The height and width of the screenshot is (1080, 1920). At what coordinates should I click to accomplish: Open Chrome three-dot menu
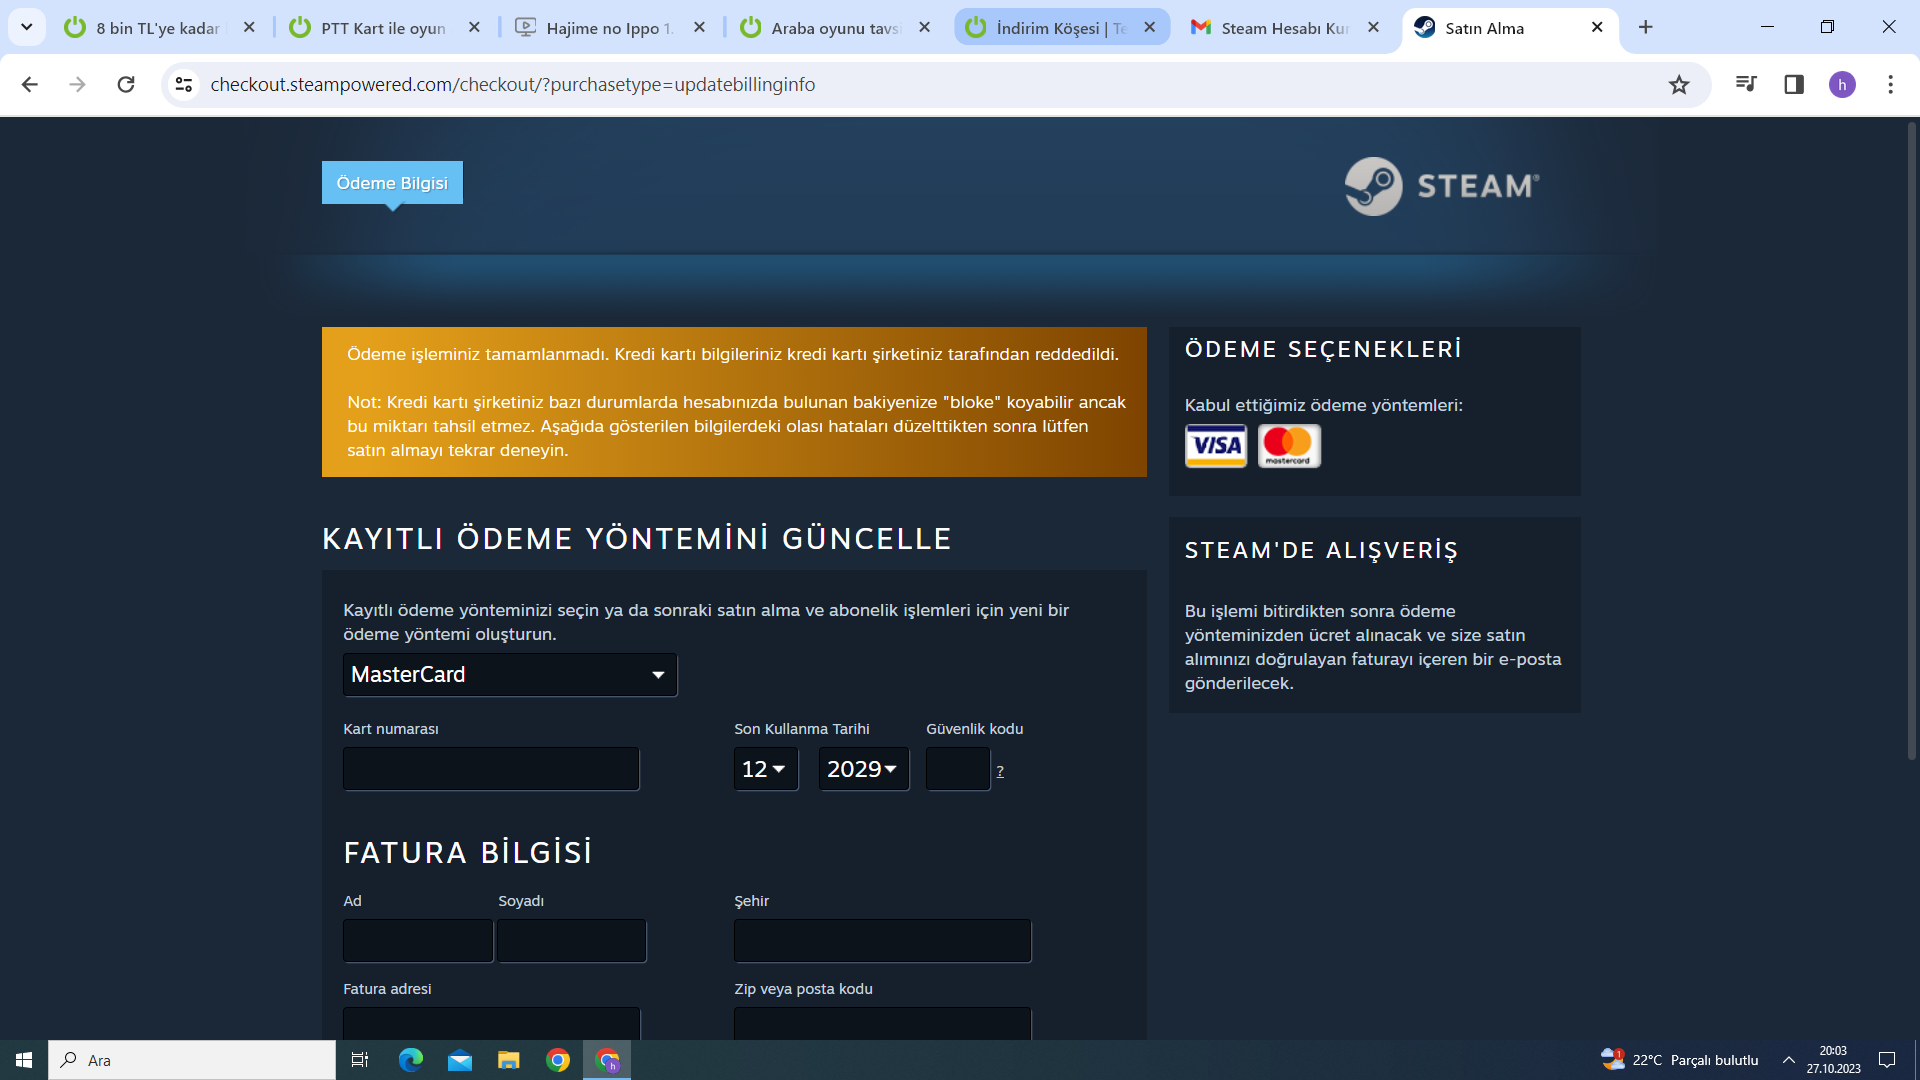click(x=1890, y=85)
